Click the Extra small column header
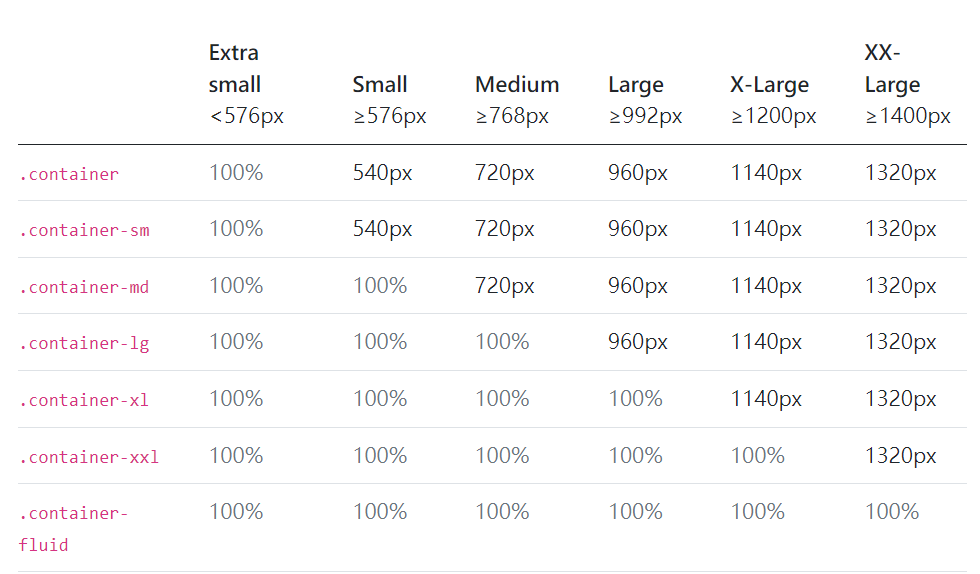 (235, 68)
